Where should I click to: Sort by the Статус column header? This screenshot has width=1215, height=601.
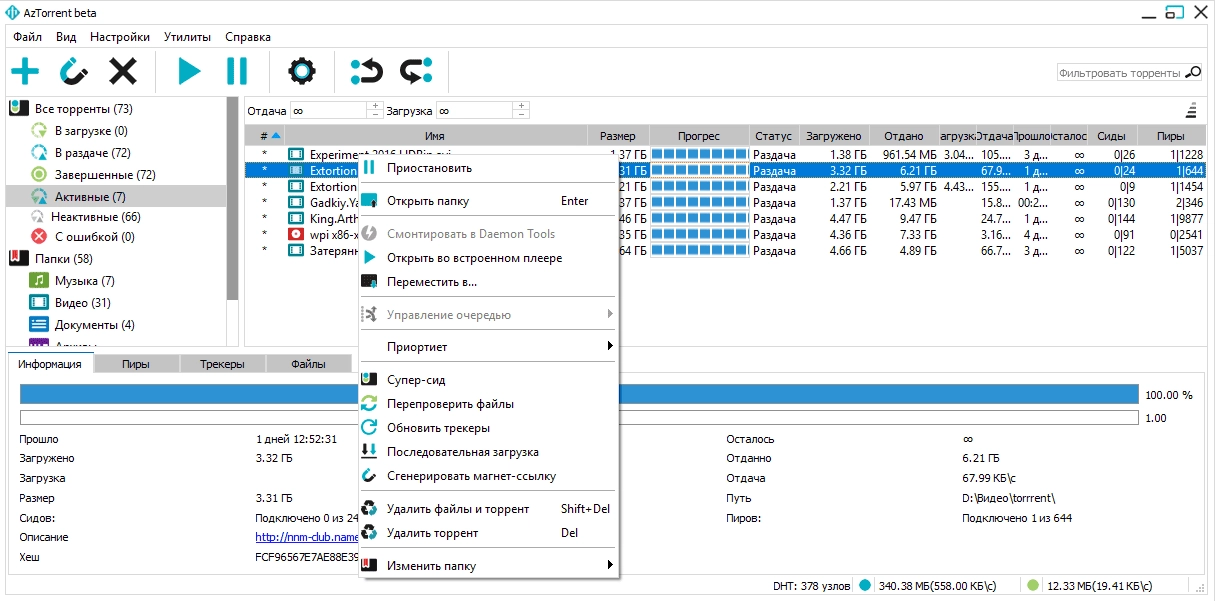pos(774,136)
